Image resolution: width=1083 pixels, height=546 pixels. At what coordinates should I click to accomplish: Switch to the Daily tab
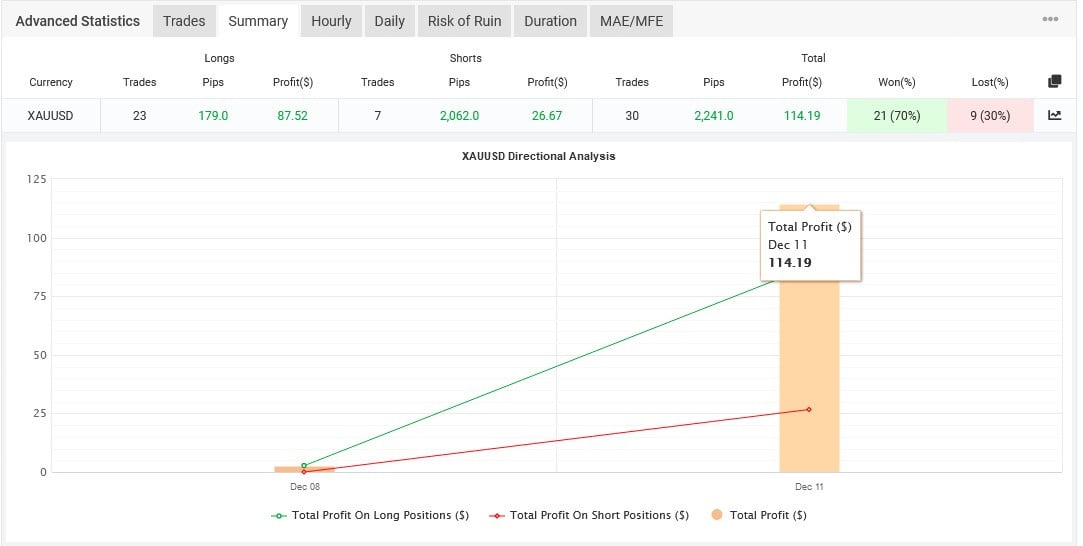389,21
